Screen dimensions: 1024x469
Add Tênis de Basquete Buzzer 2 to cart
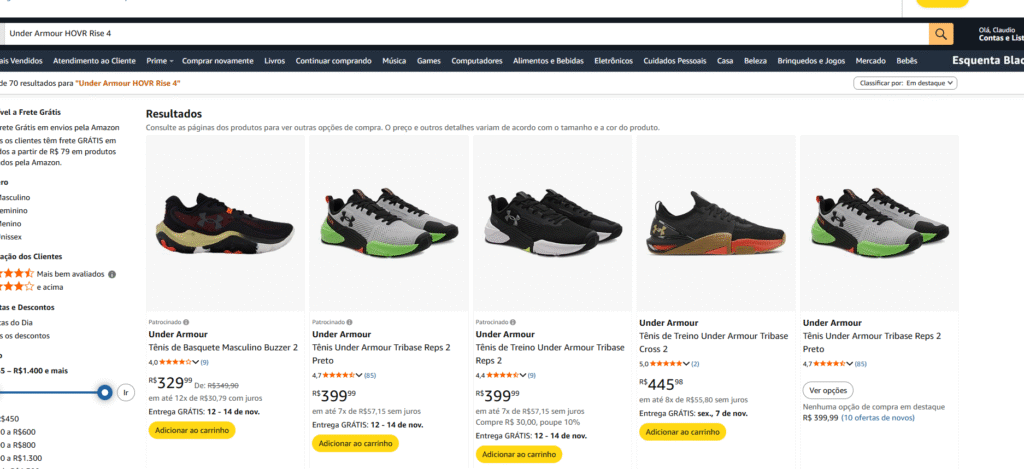pyautogui.click(x=190, y=430)
